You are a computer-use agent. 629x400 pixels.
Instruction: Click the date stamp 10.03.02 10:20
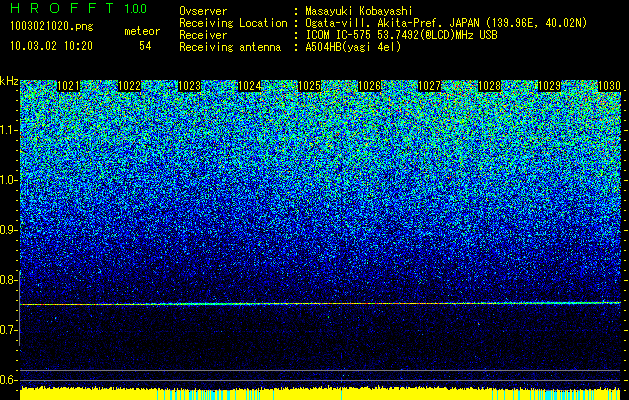tap(51, 46)
